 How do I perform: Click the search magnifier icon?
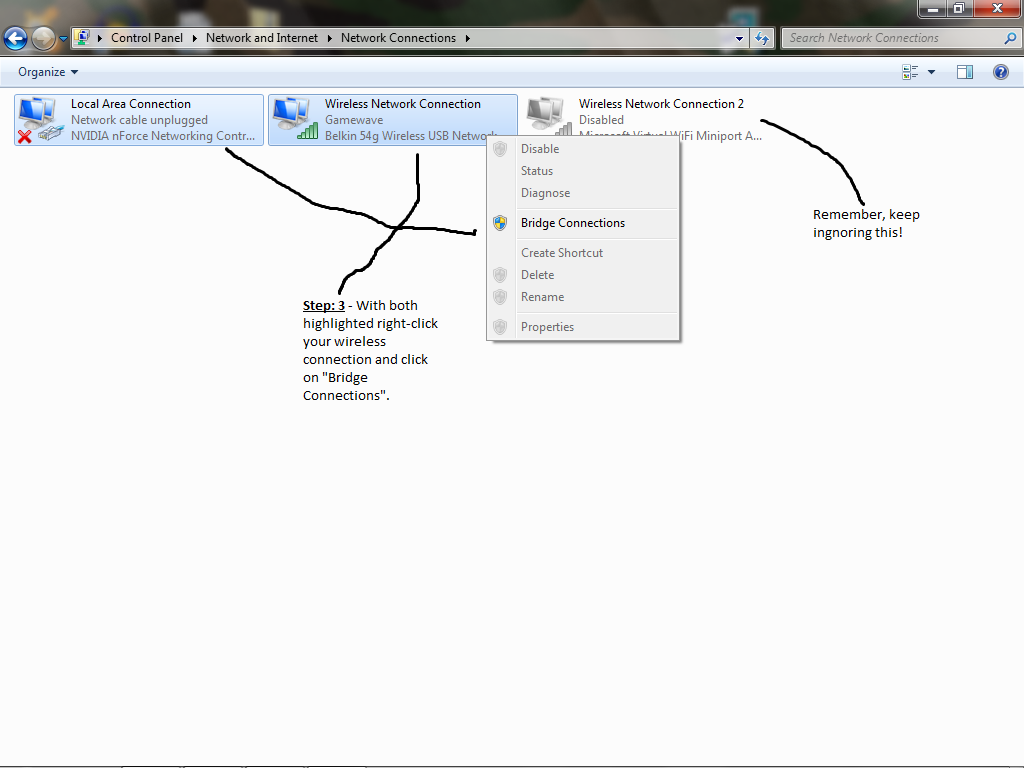(1010, 39)
